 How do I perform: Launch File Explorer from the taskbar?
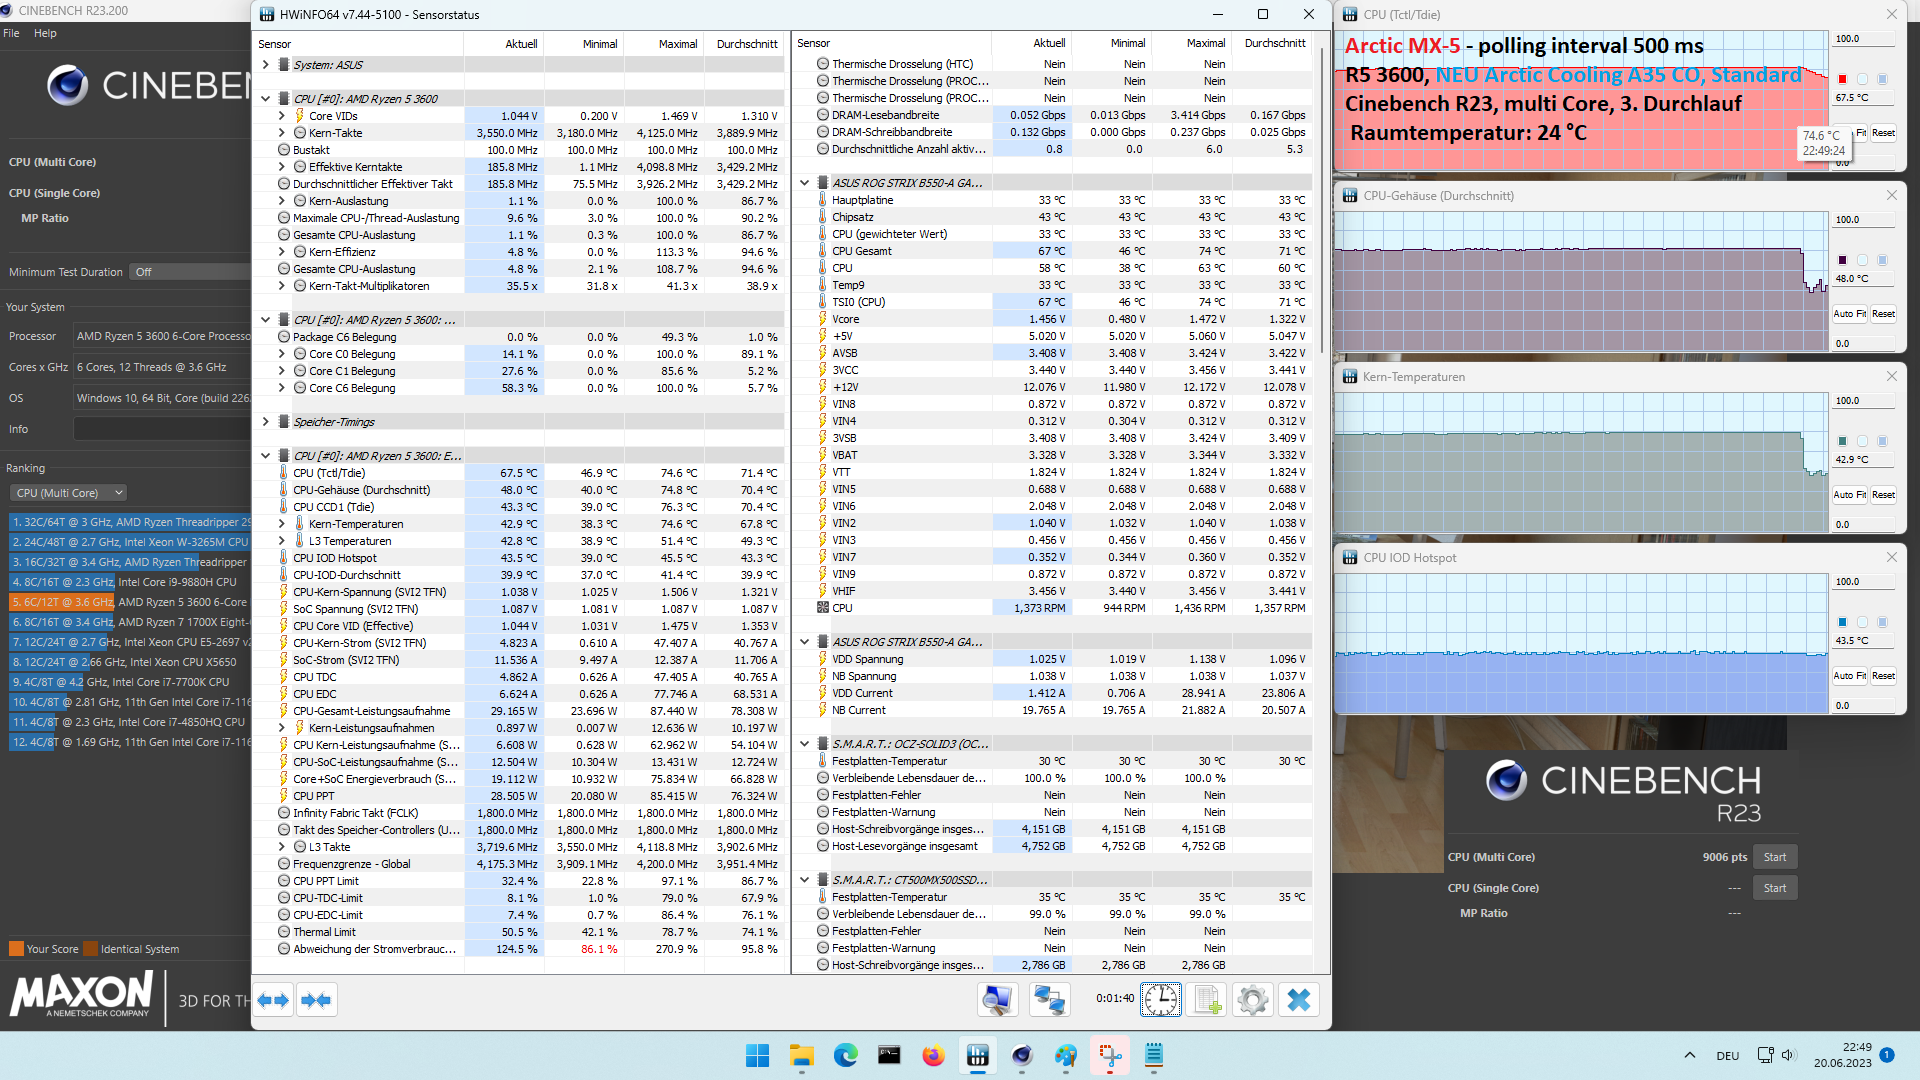click(801, 1056)
